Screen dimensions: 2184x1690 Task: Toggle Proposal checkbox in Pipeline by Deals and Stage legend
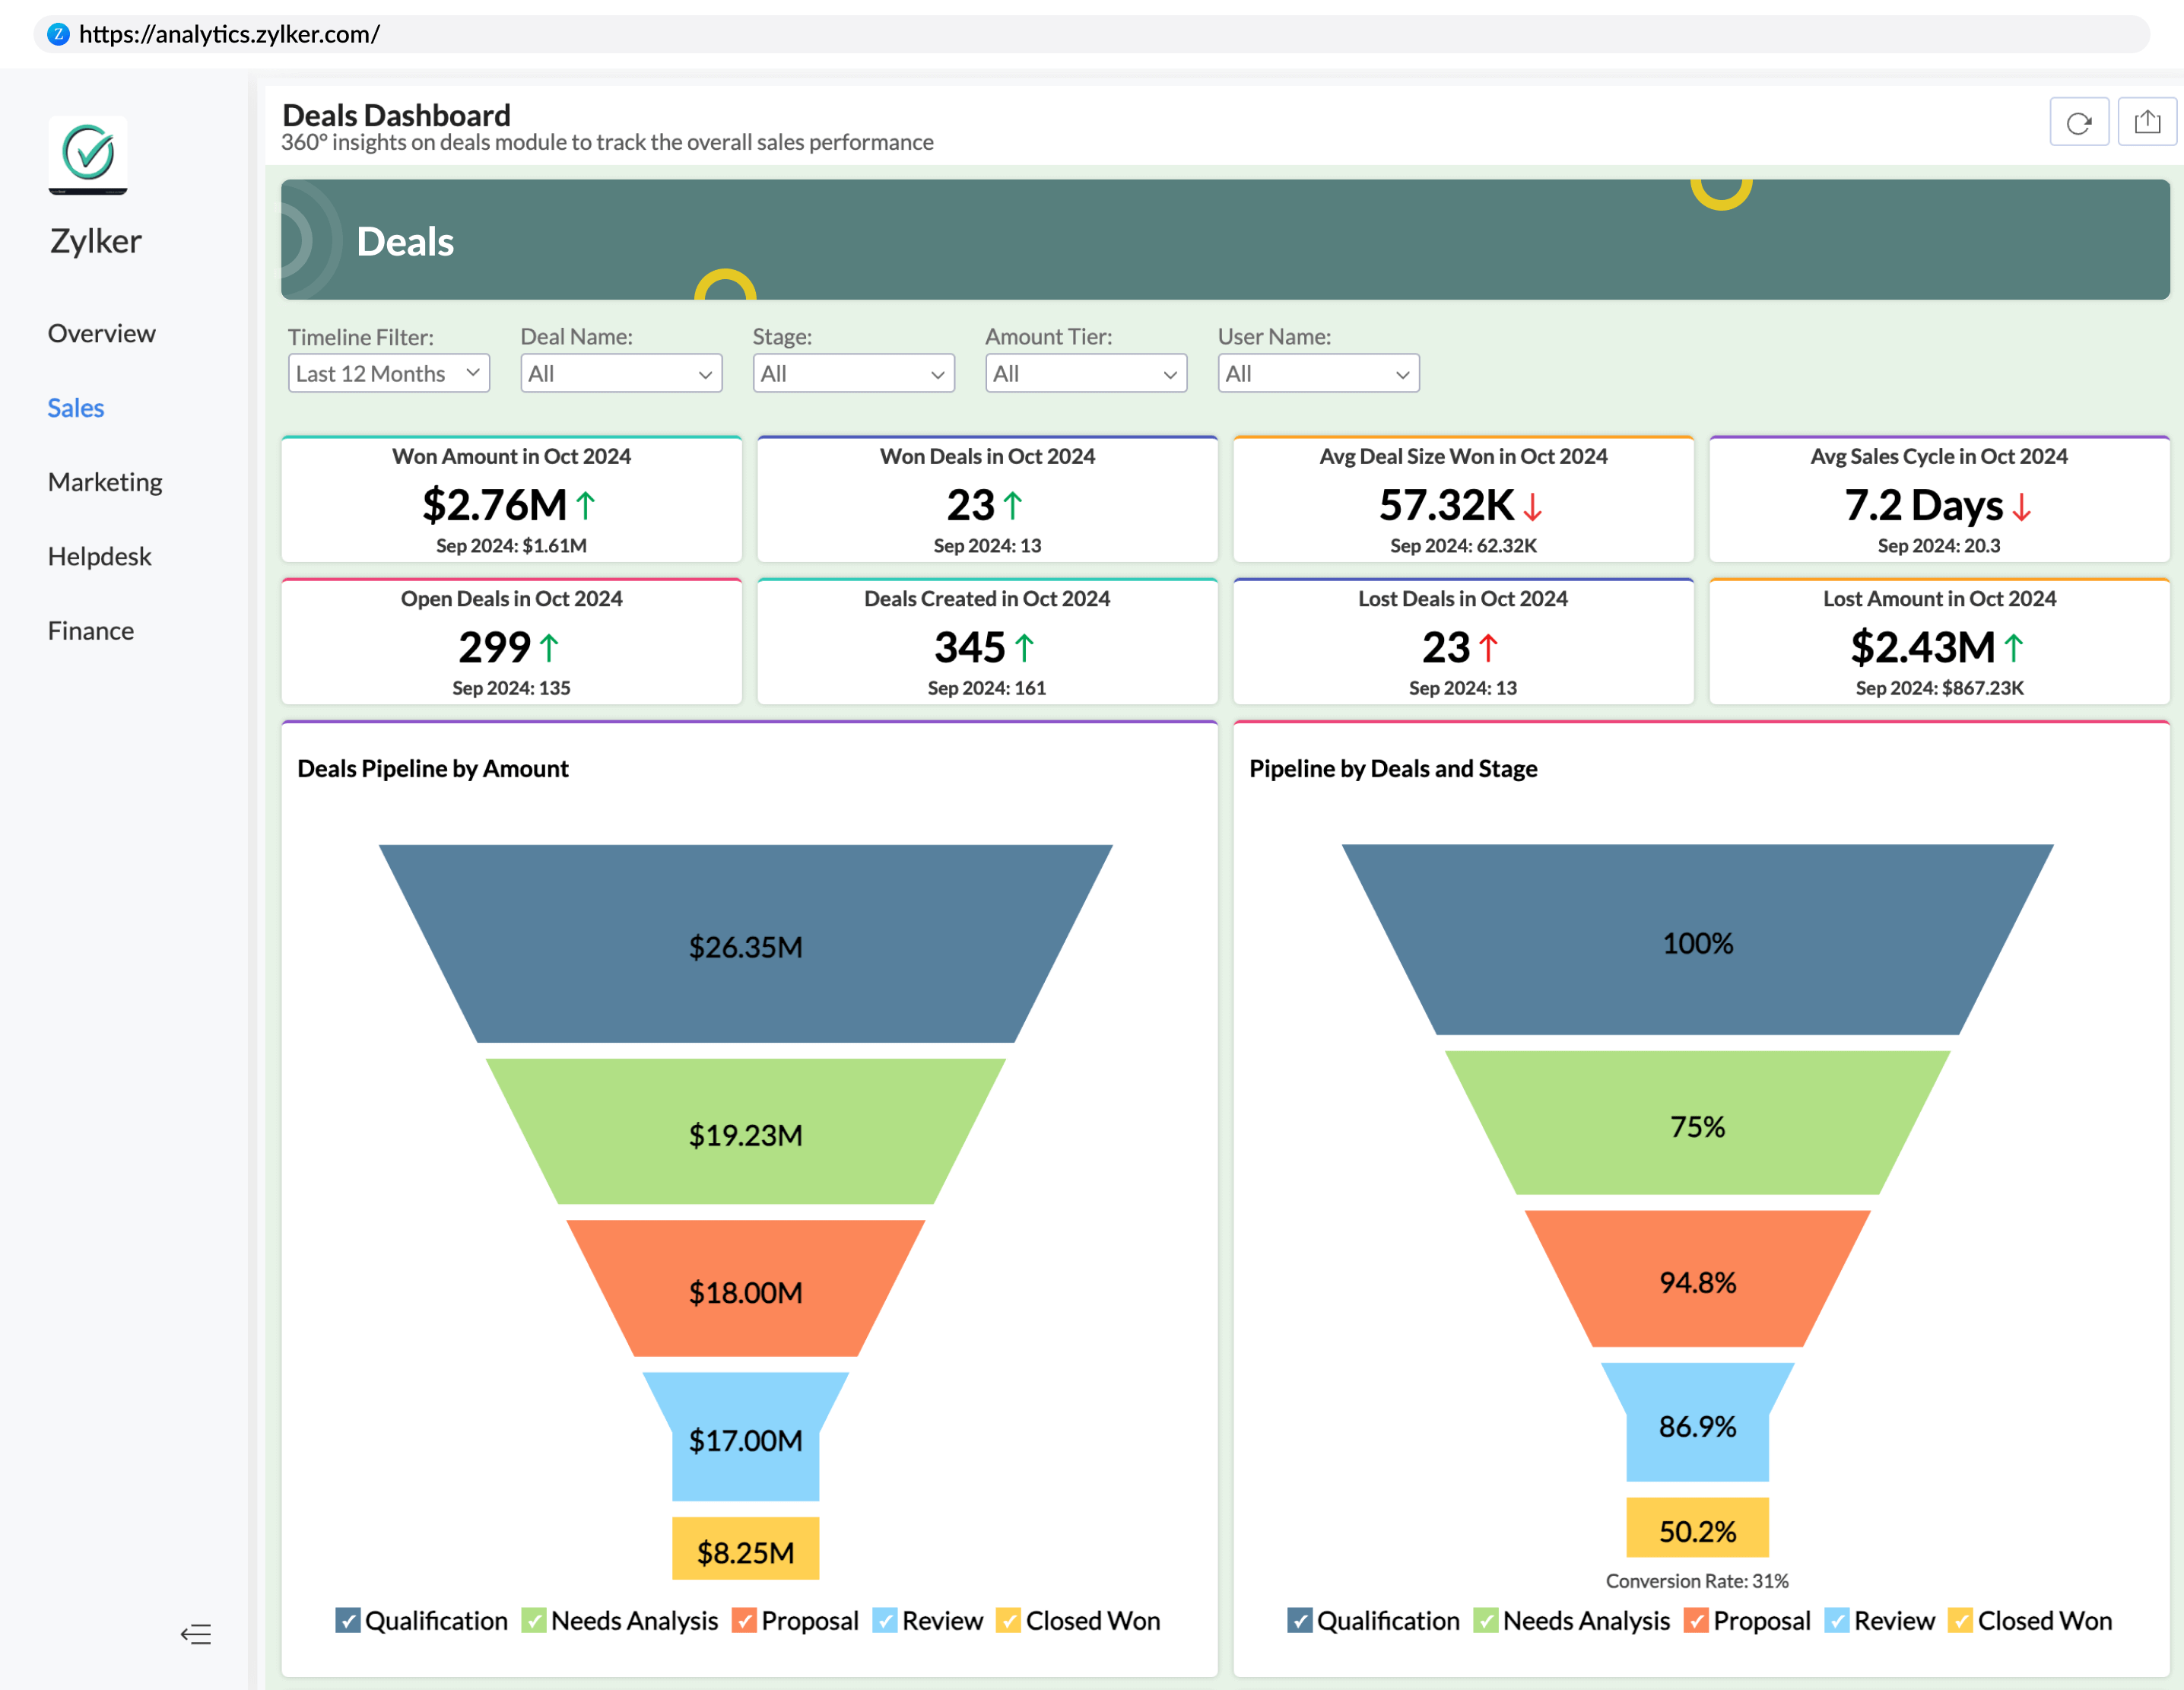(1695, 1620)
